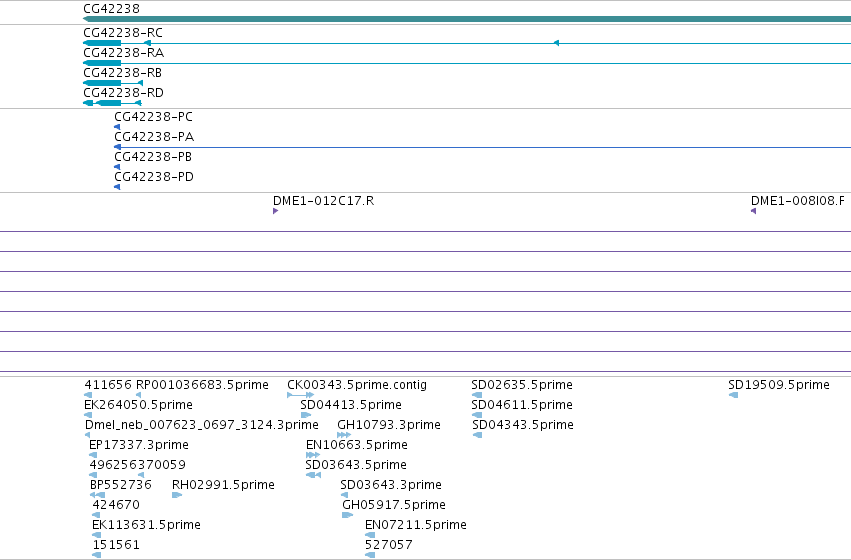Open the RH02991.5prime label

point(223,485)
